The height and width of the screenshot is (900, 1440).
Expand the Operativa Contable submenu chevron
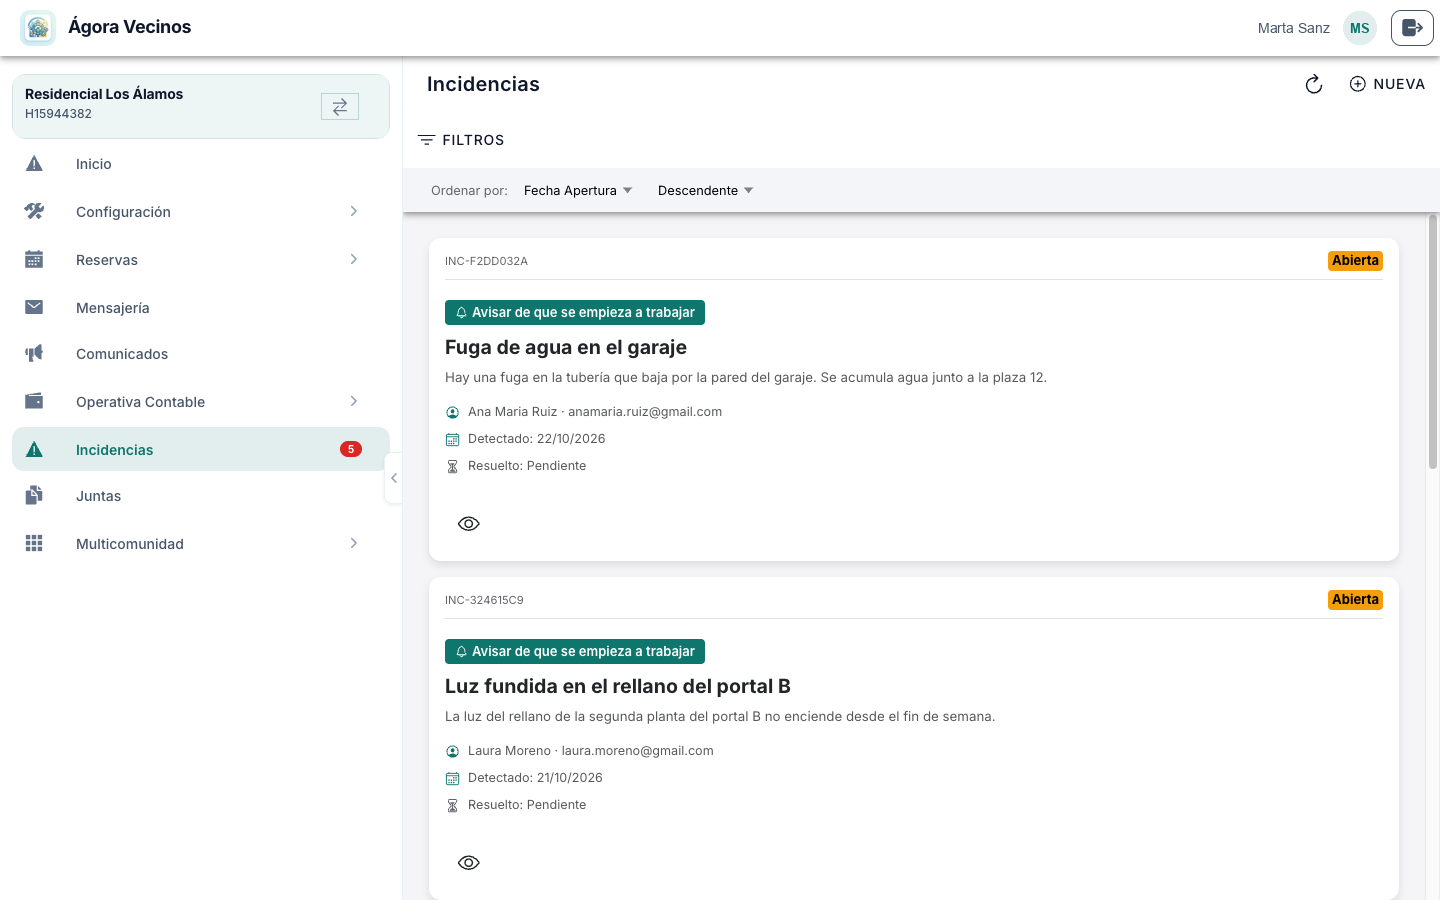[x=354, y=401]
